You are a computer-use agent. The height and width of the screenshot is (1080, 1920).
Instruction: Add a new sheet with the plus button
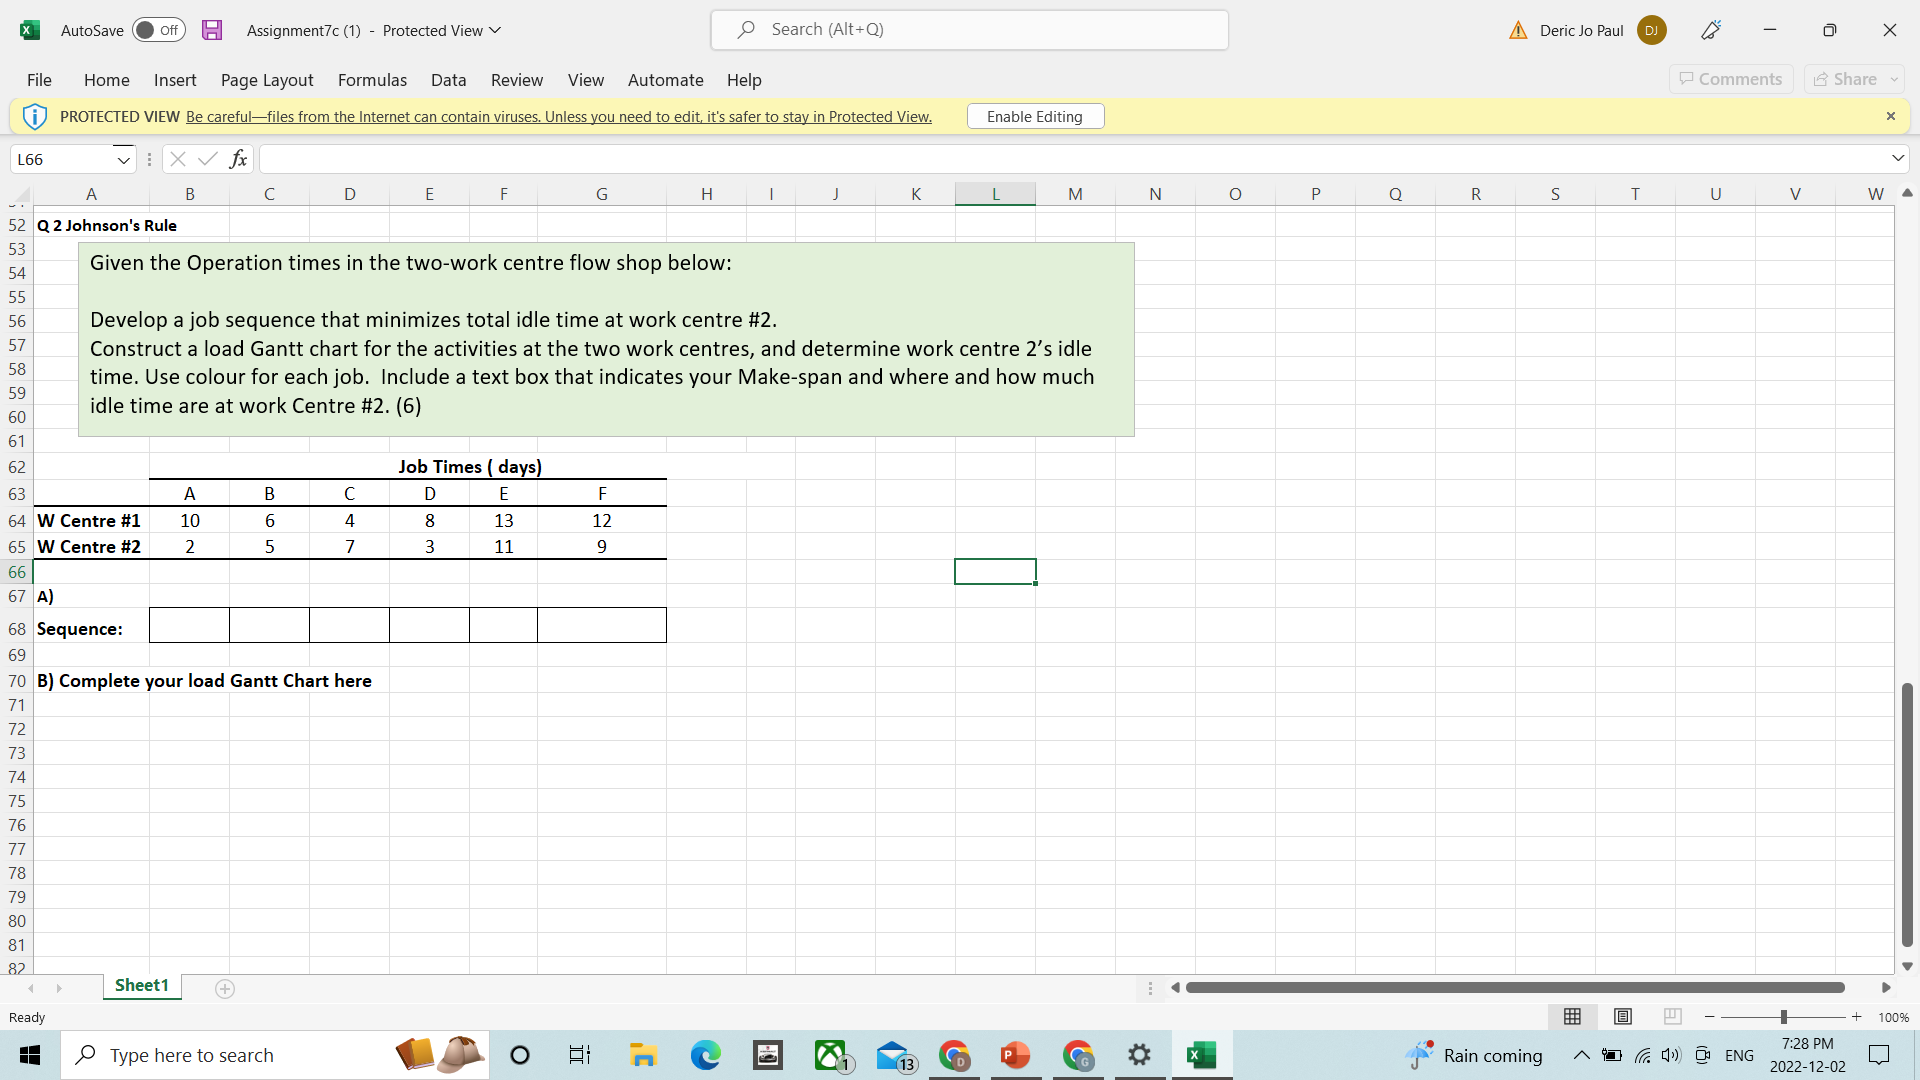[x=224, y=988]
